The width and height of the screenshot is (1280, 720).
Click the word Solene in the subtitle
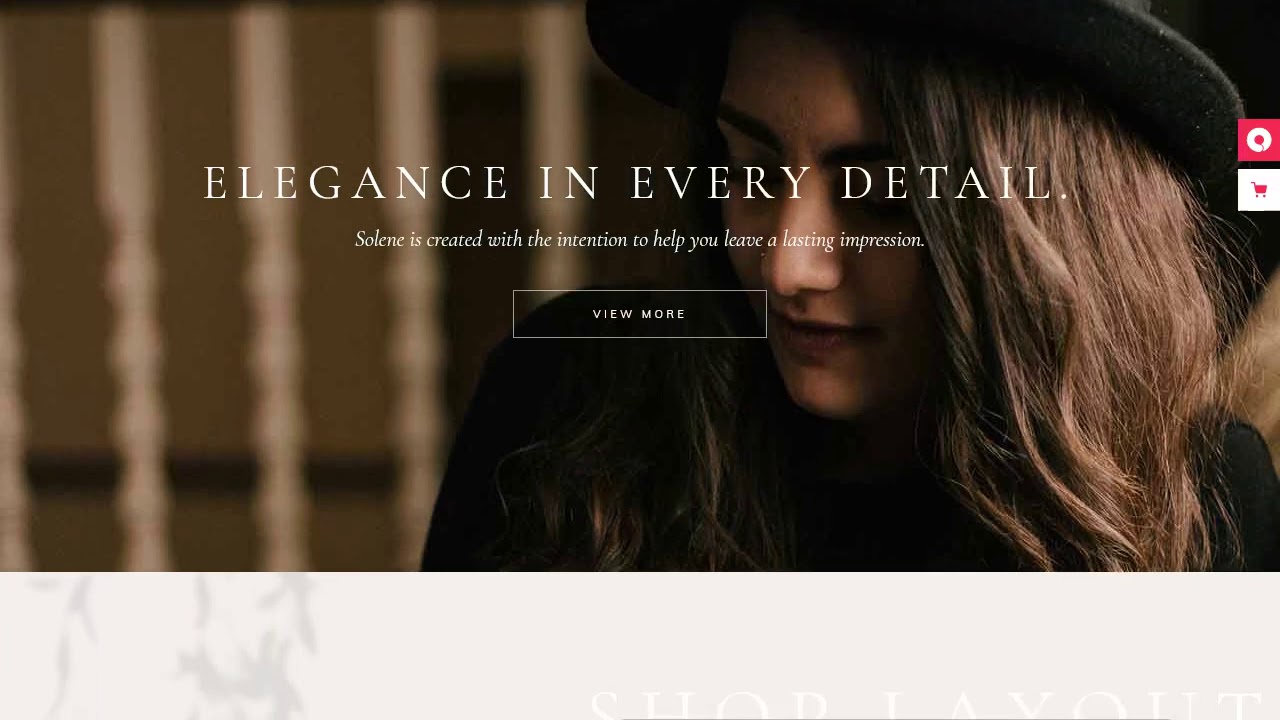point(380,240)
